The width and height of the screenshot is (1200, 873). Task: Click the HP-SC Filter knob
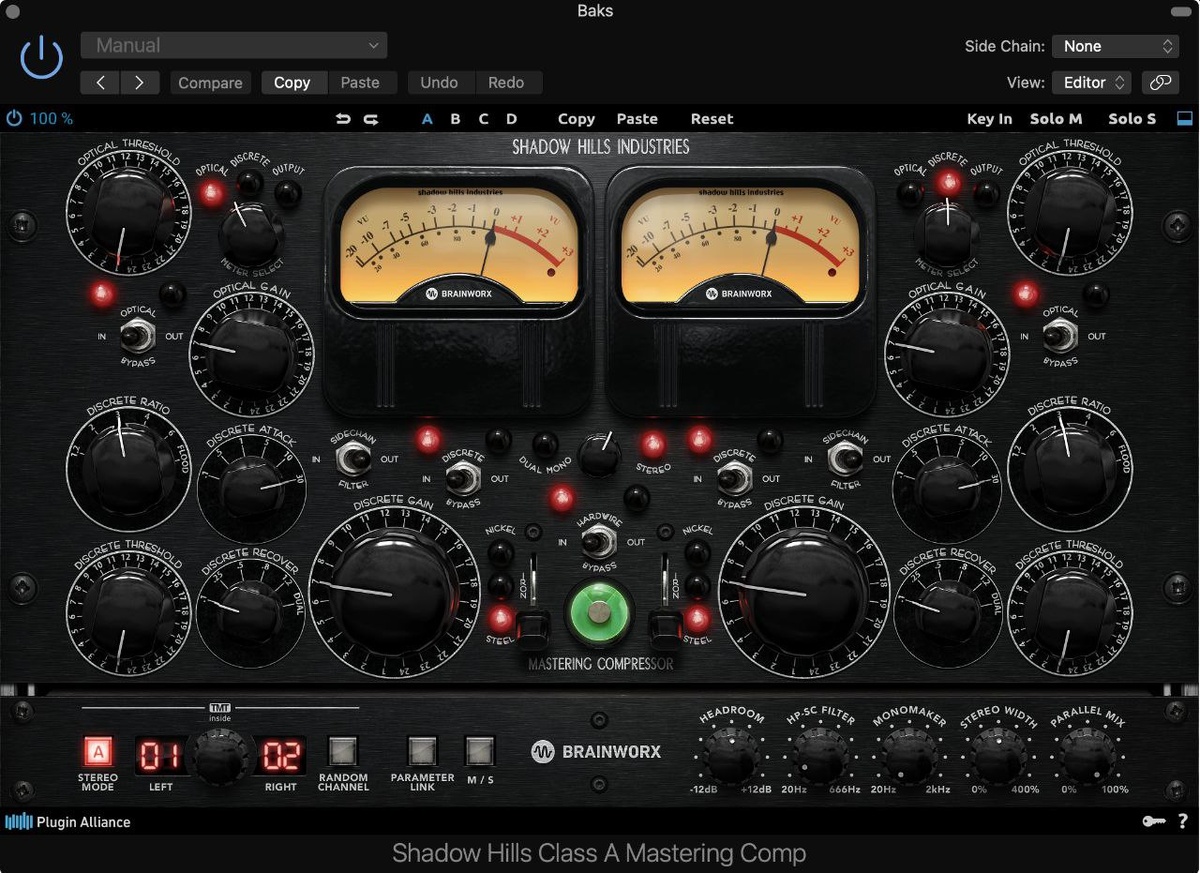[819, 756]
